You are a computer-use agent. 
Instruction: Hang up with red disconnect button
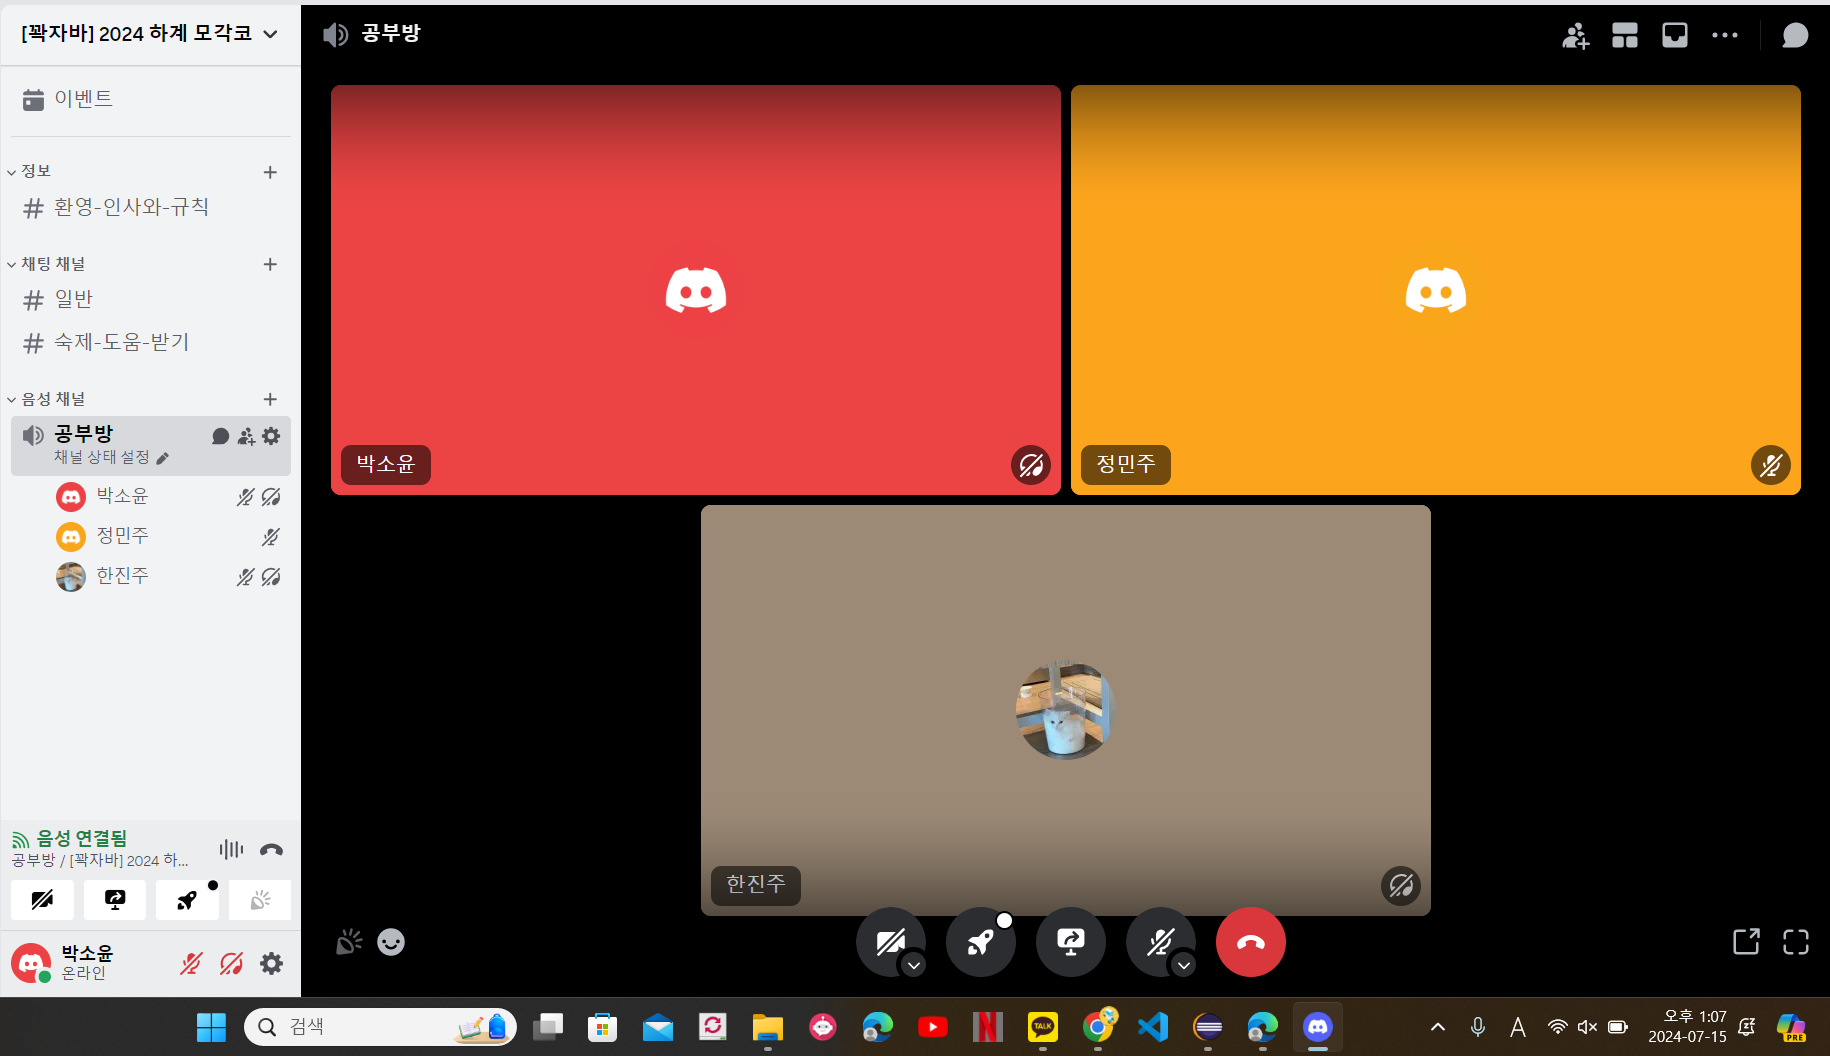1251,942
